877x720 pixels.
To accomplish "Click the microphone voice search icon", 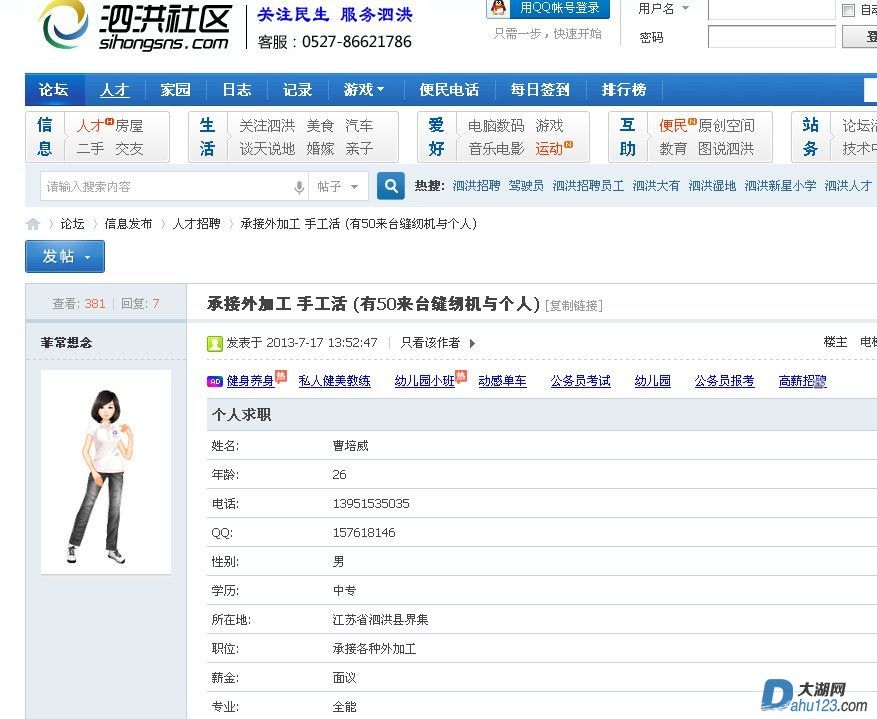I will click(x=299, y=187).
